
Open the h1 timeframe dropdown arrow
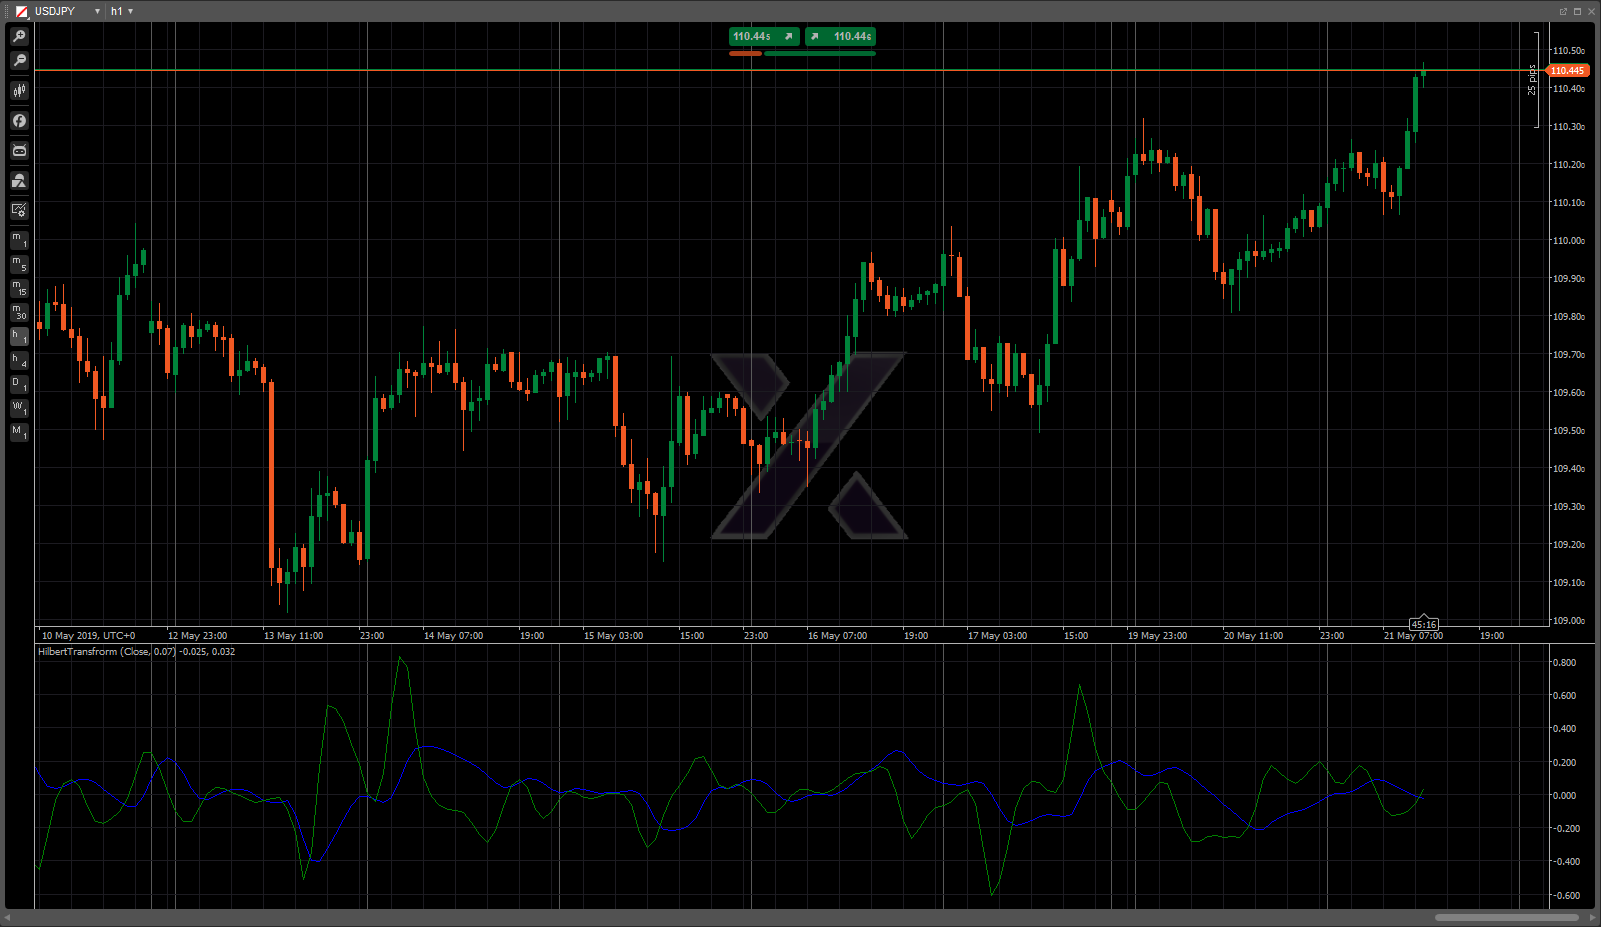[131, 11]
